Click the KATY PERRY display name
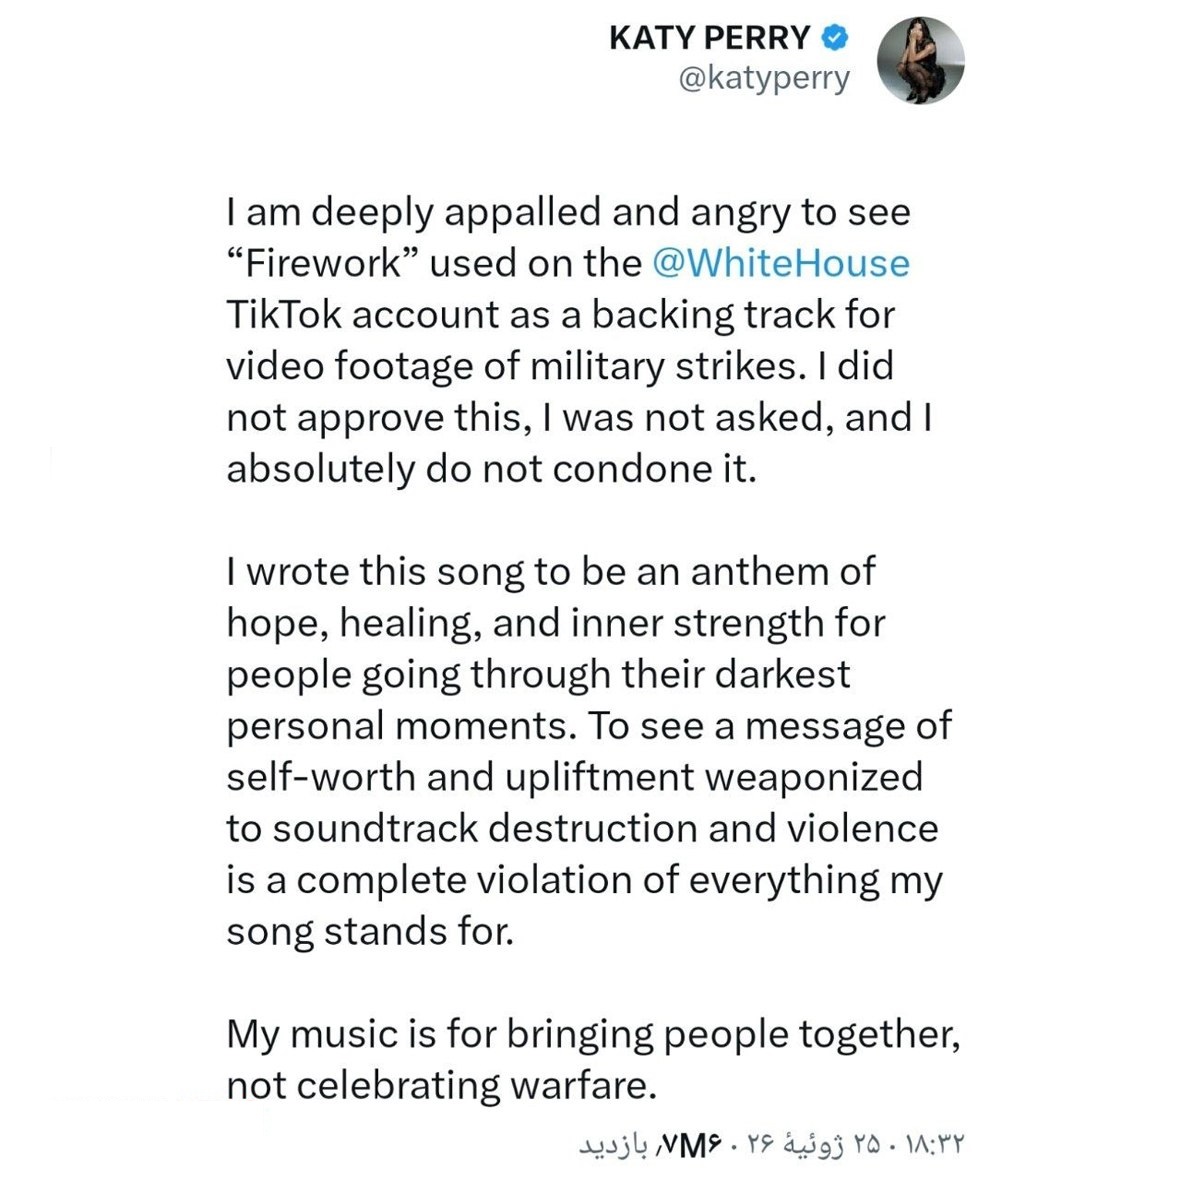The height and width of the screenshot is (1181, 1181). [710, 38]
